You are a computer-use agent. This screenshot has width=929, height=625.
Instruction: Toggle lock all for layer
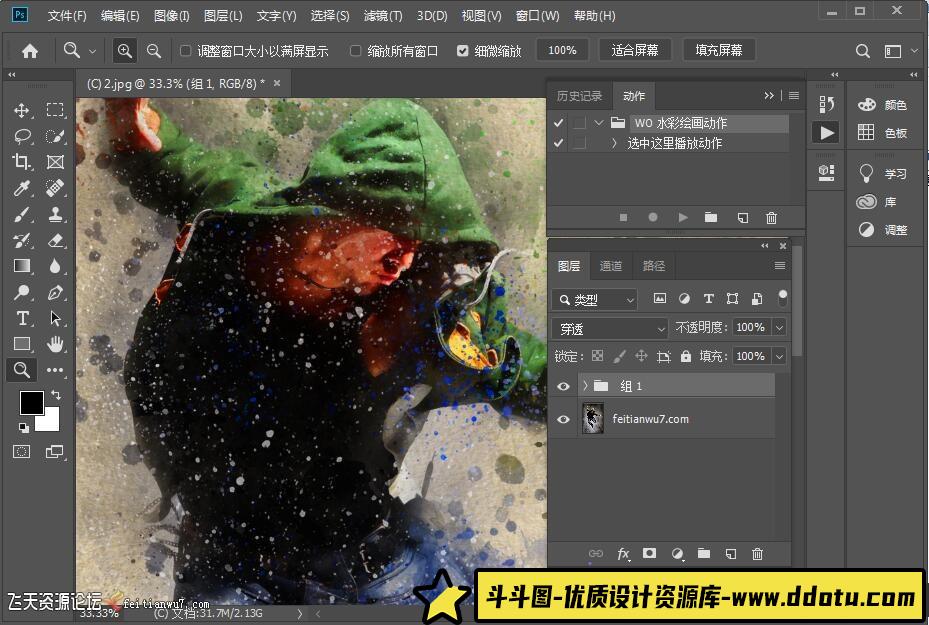685,356
